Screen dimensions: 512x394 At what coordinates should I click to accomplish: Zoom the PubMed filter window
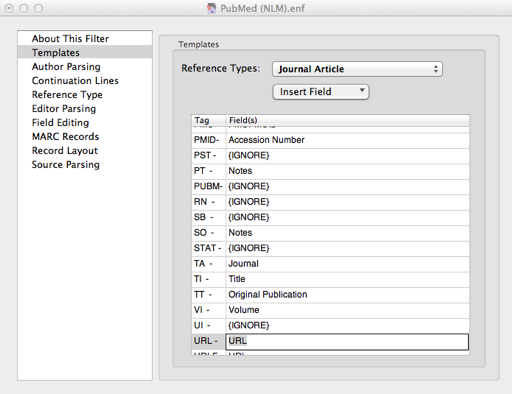click(x=39, y=8)
